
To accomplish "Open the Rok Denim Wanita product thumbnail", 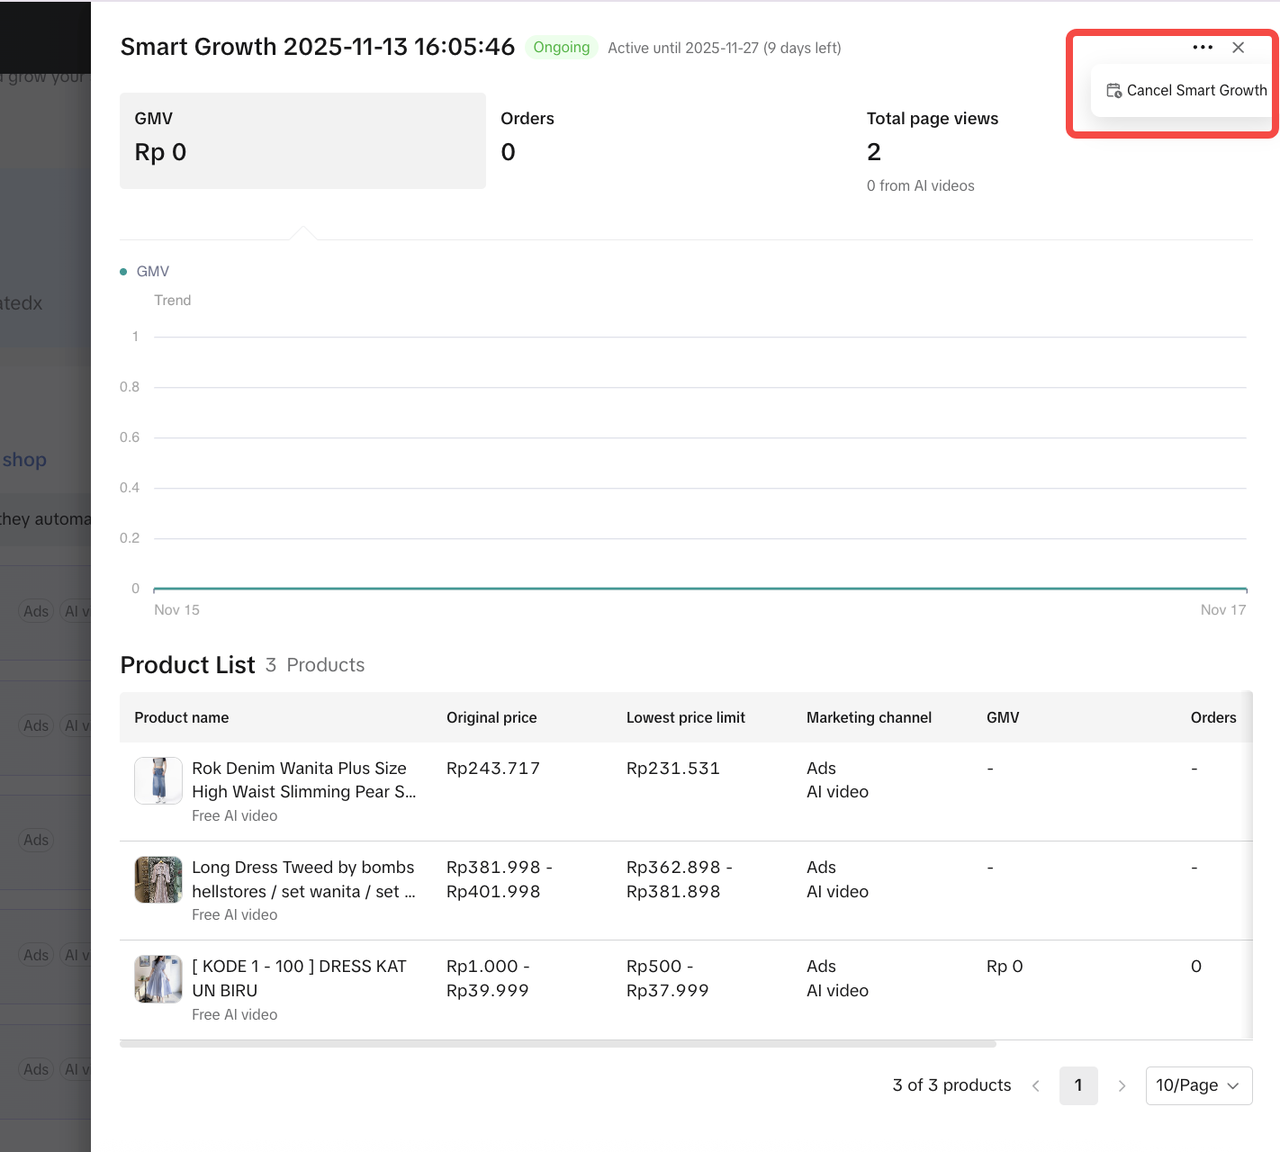I will click(x=158, y=781).
